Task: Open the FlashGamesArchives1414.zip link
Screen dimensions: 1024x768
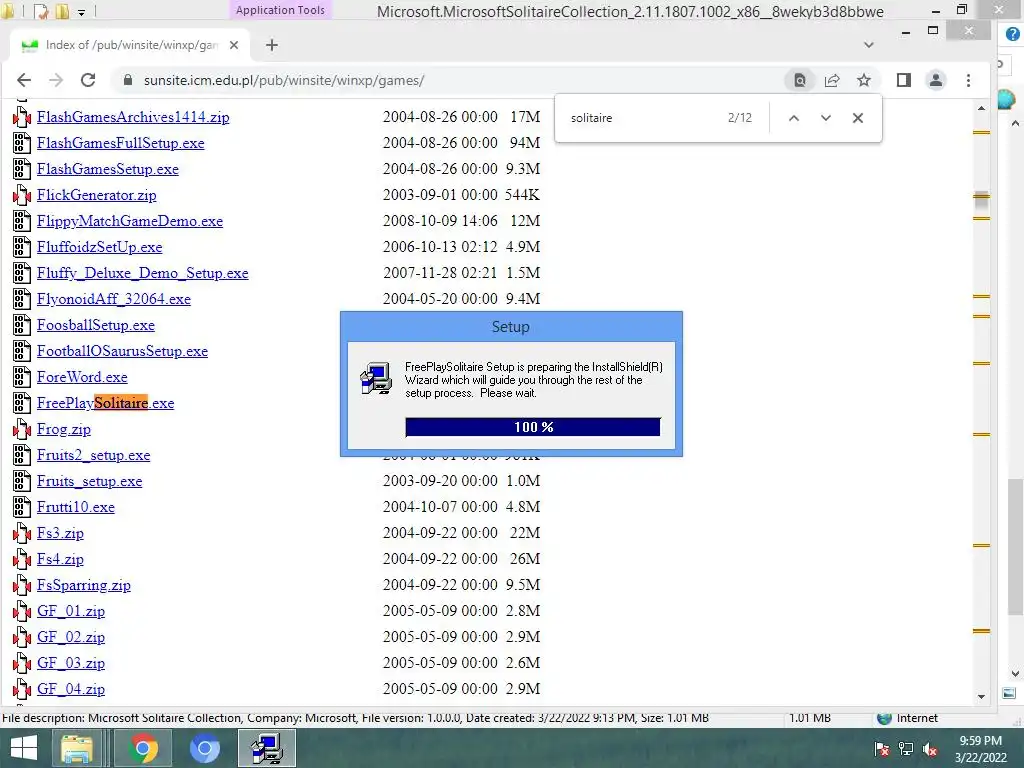Action: (133, 117)
